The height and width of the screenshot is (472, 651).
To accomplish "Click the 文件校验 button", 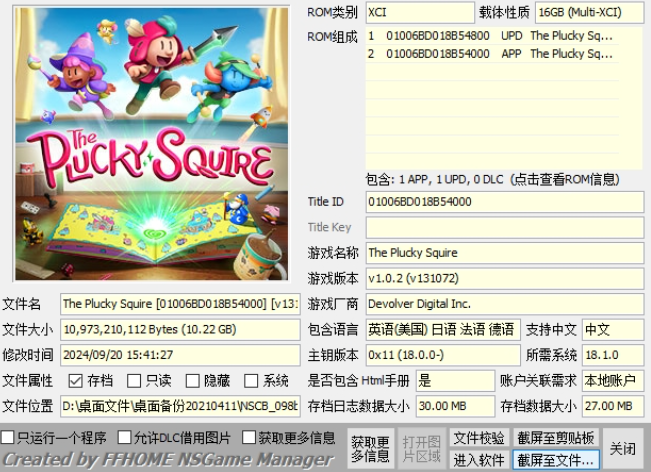I will pos(479,438).
